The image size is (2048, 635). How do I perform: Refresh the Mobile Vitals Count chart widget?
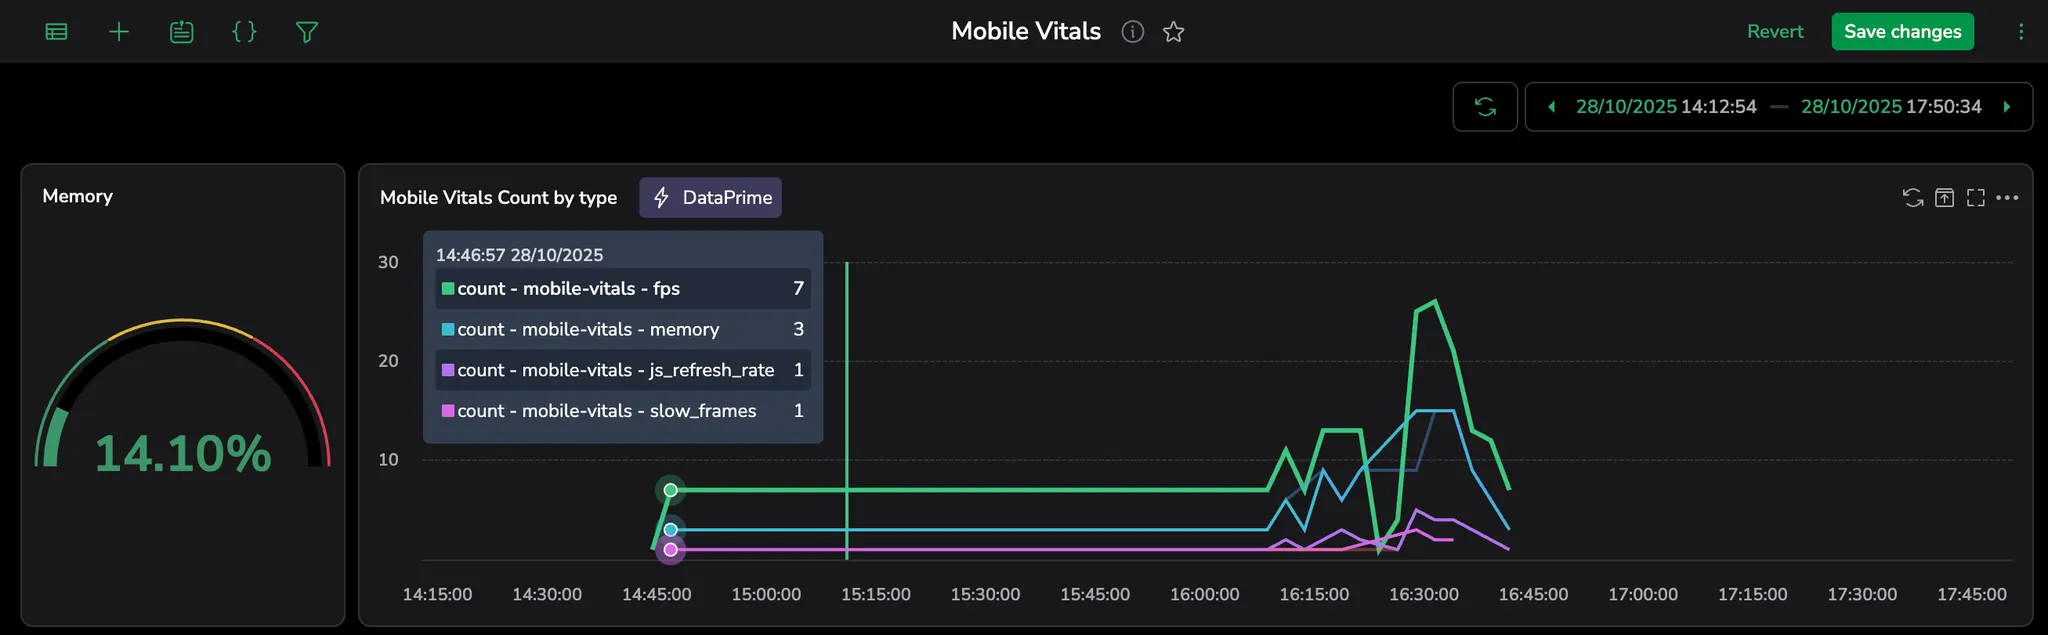(1912, 198)
